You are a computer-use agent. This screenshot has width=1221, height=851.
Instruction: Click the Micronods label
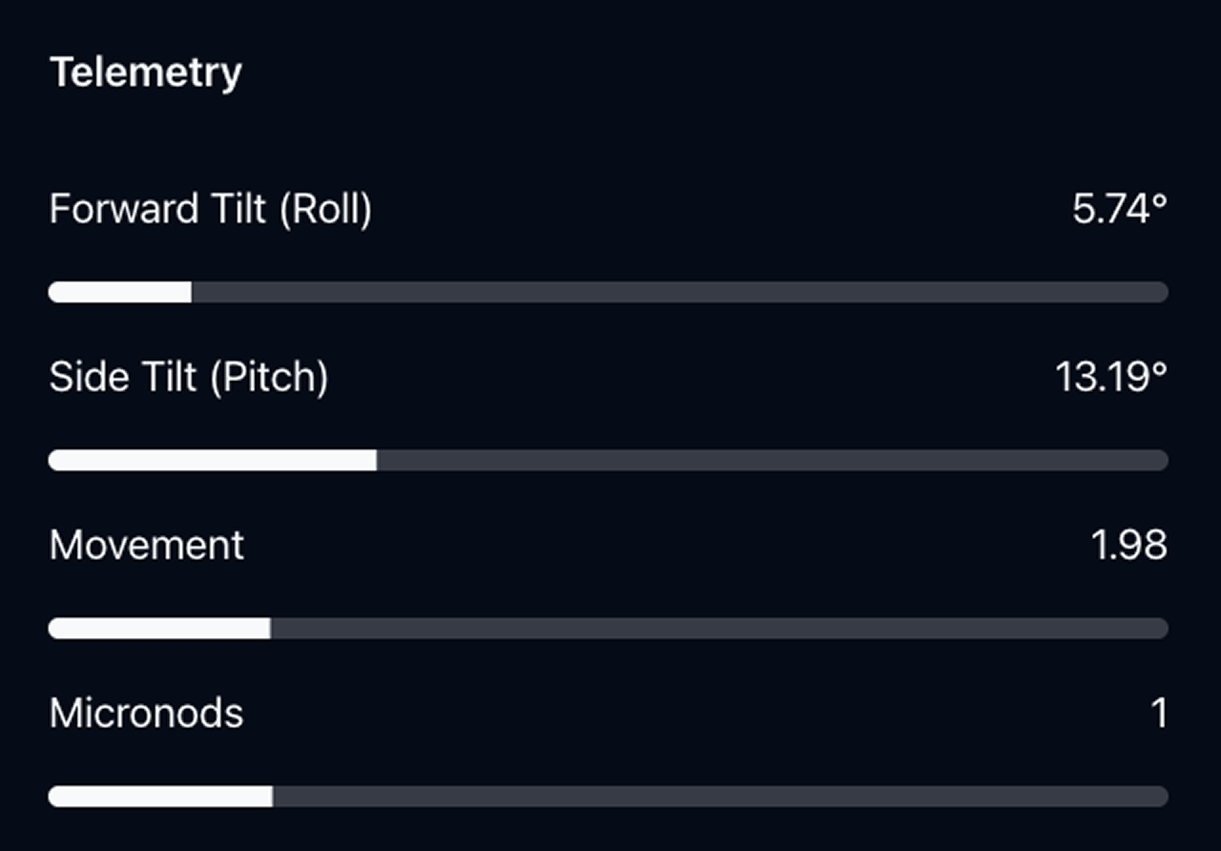146,714
